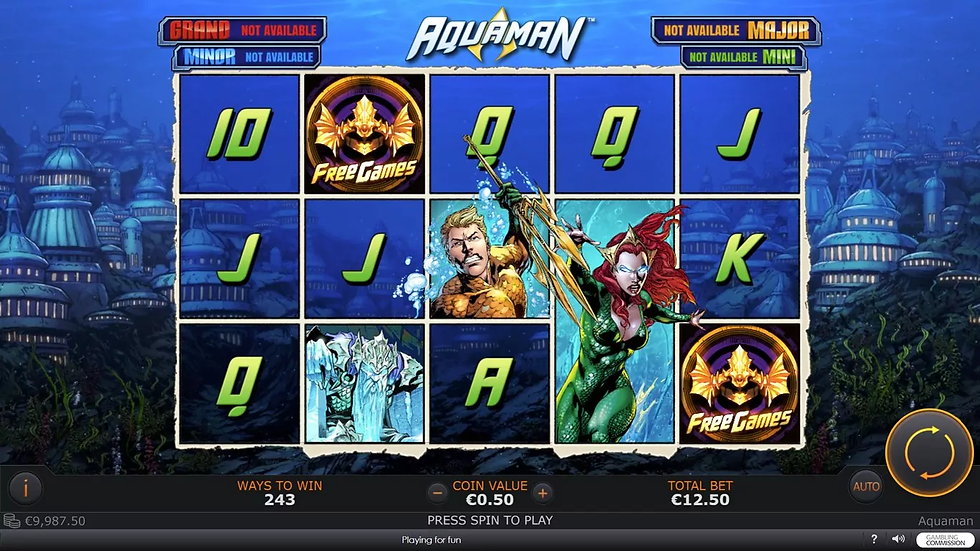Open the info paytable button
This screenshot has height=551, width=980.
click(x=25, y=488)
